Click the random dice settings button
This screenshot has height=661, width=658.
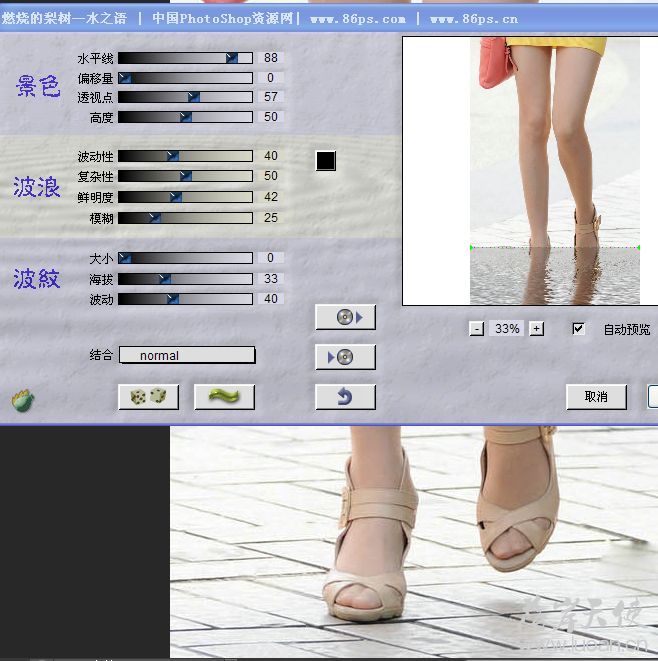[x=148, y=397]
